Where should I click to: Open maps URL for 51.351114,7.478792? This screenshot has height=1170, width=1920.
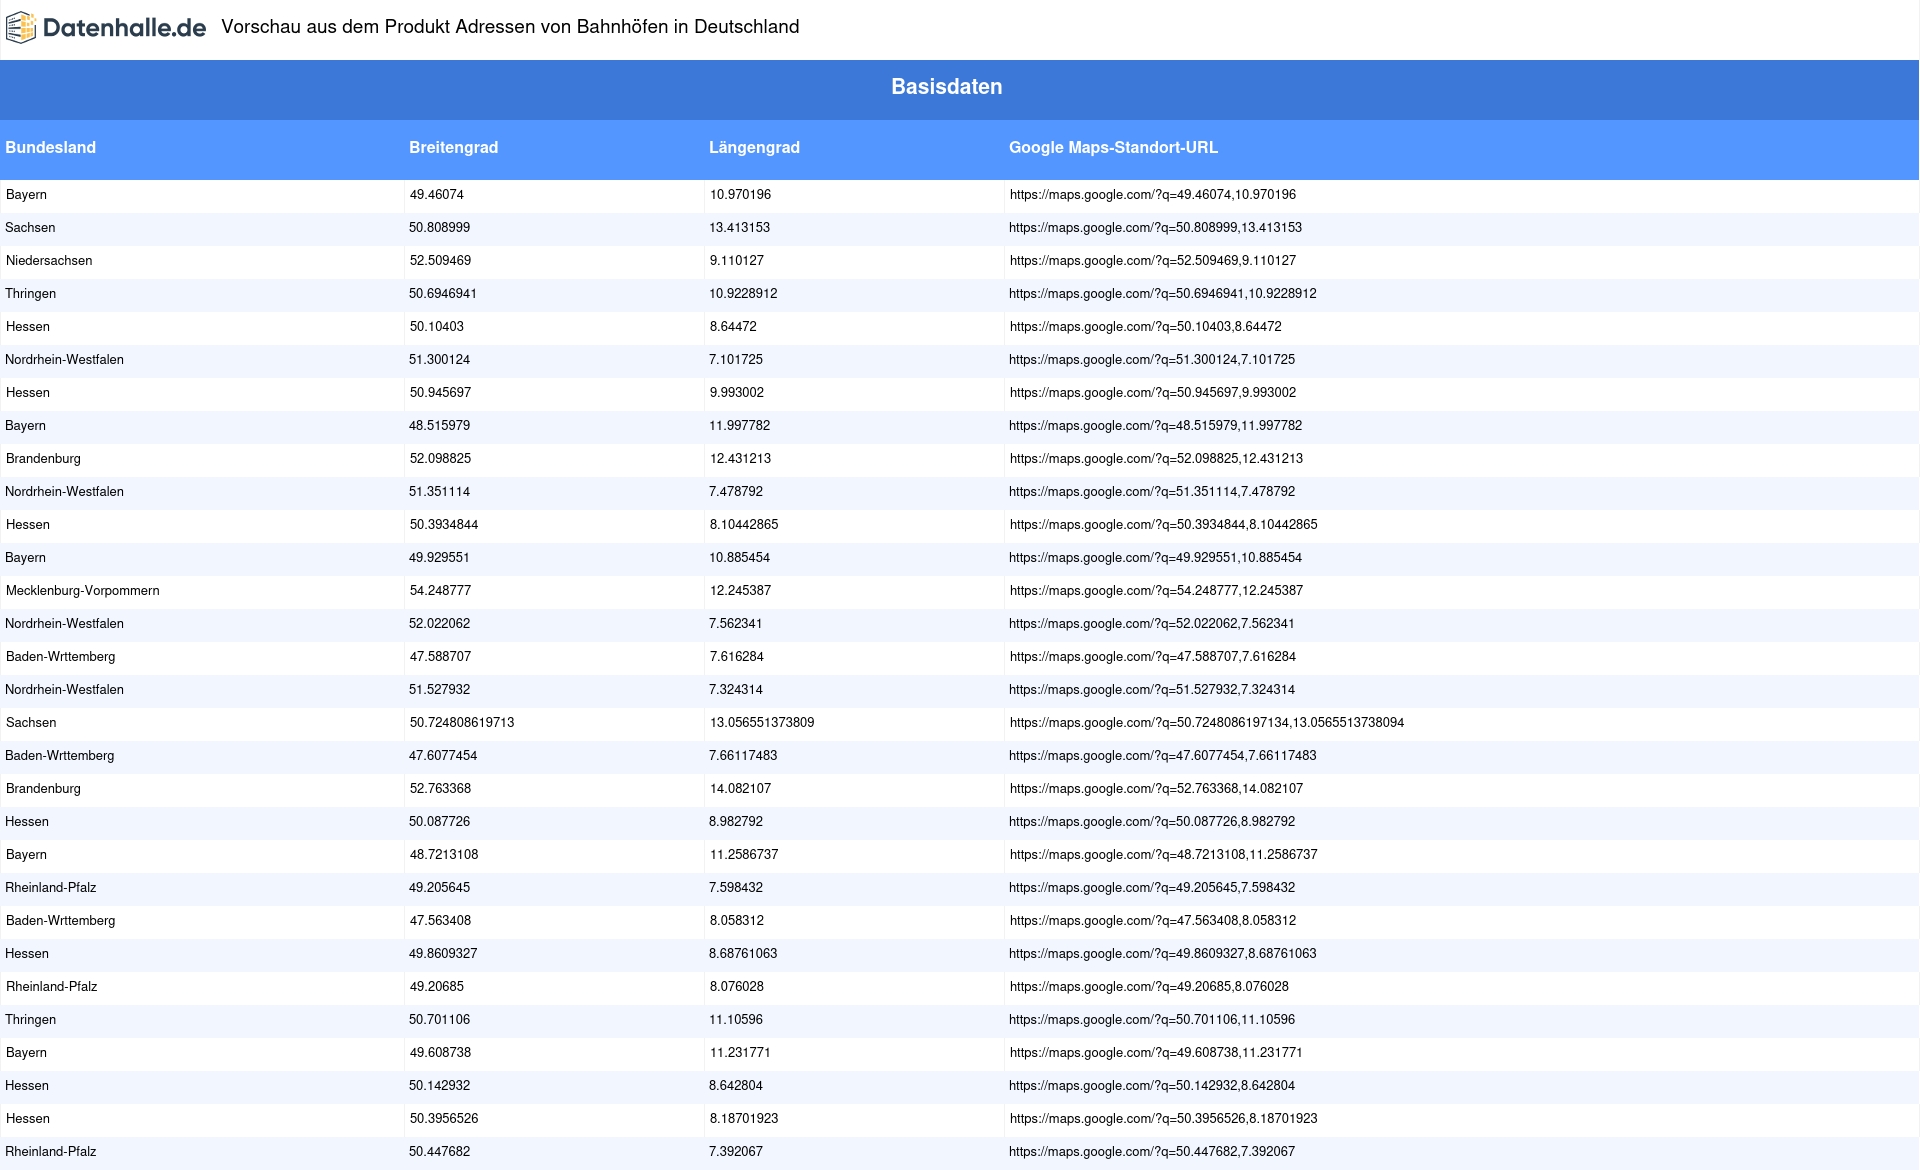click(x=1152, y=492)
